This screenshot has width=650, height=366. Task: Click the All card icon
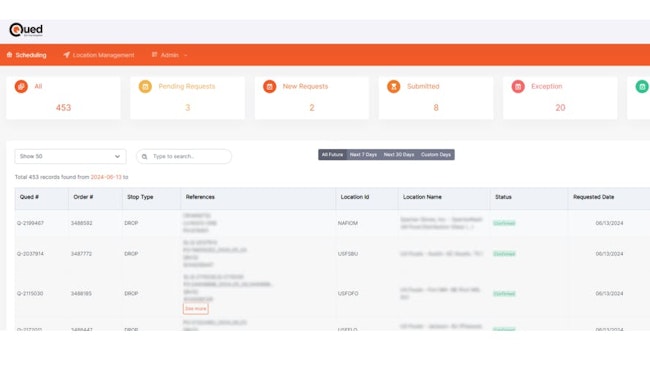[x=21, y=87]
